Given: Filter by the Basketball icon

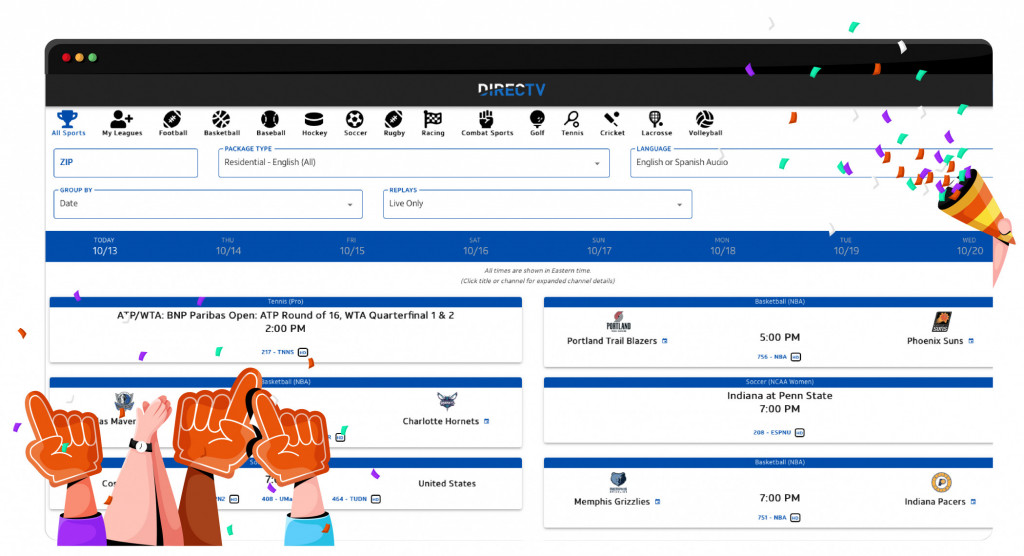Looking at the screenshot, I should point(221,119).
